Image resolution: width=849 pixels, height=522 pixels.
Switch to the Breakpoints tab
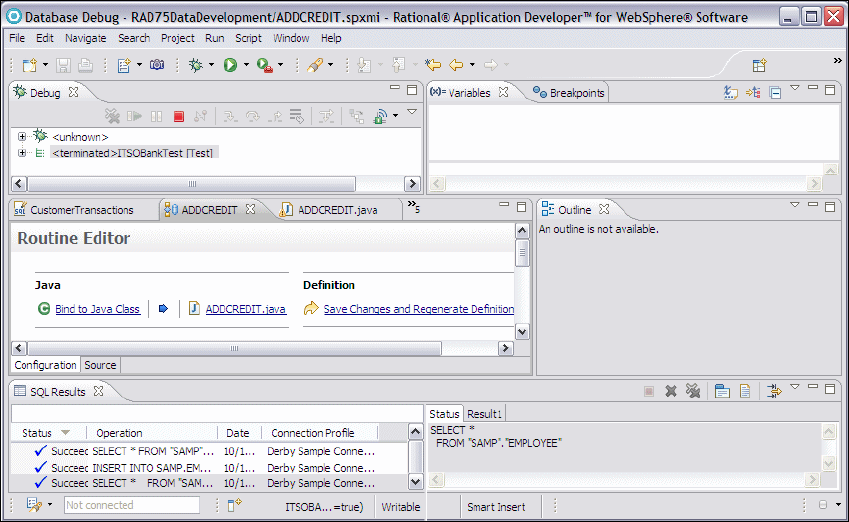coord(569,93)
